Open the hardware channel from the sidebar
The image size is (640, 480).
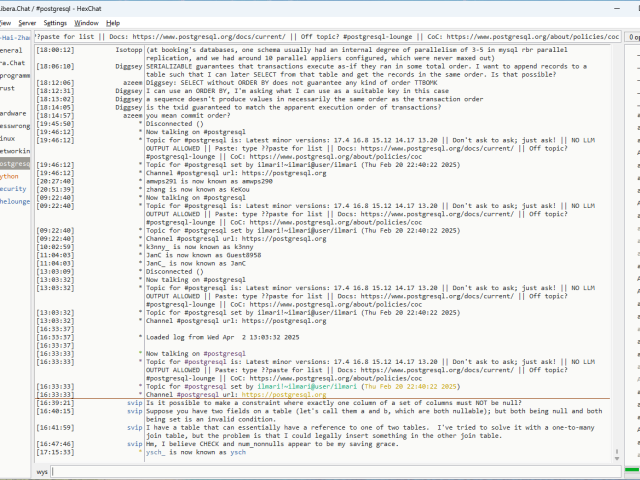click(x=13, y=113)
